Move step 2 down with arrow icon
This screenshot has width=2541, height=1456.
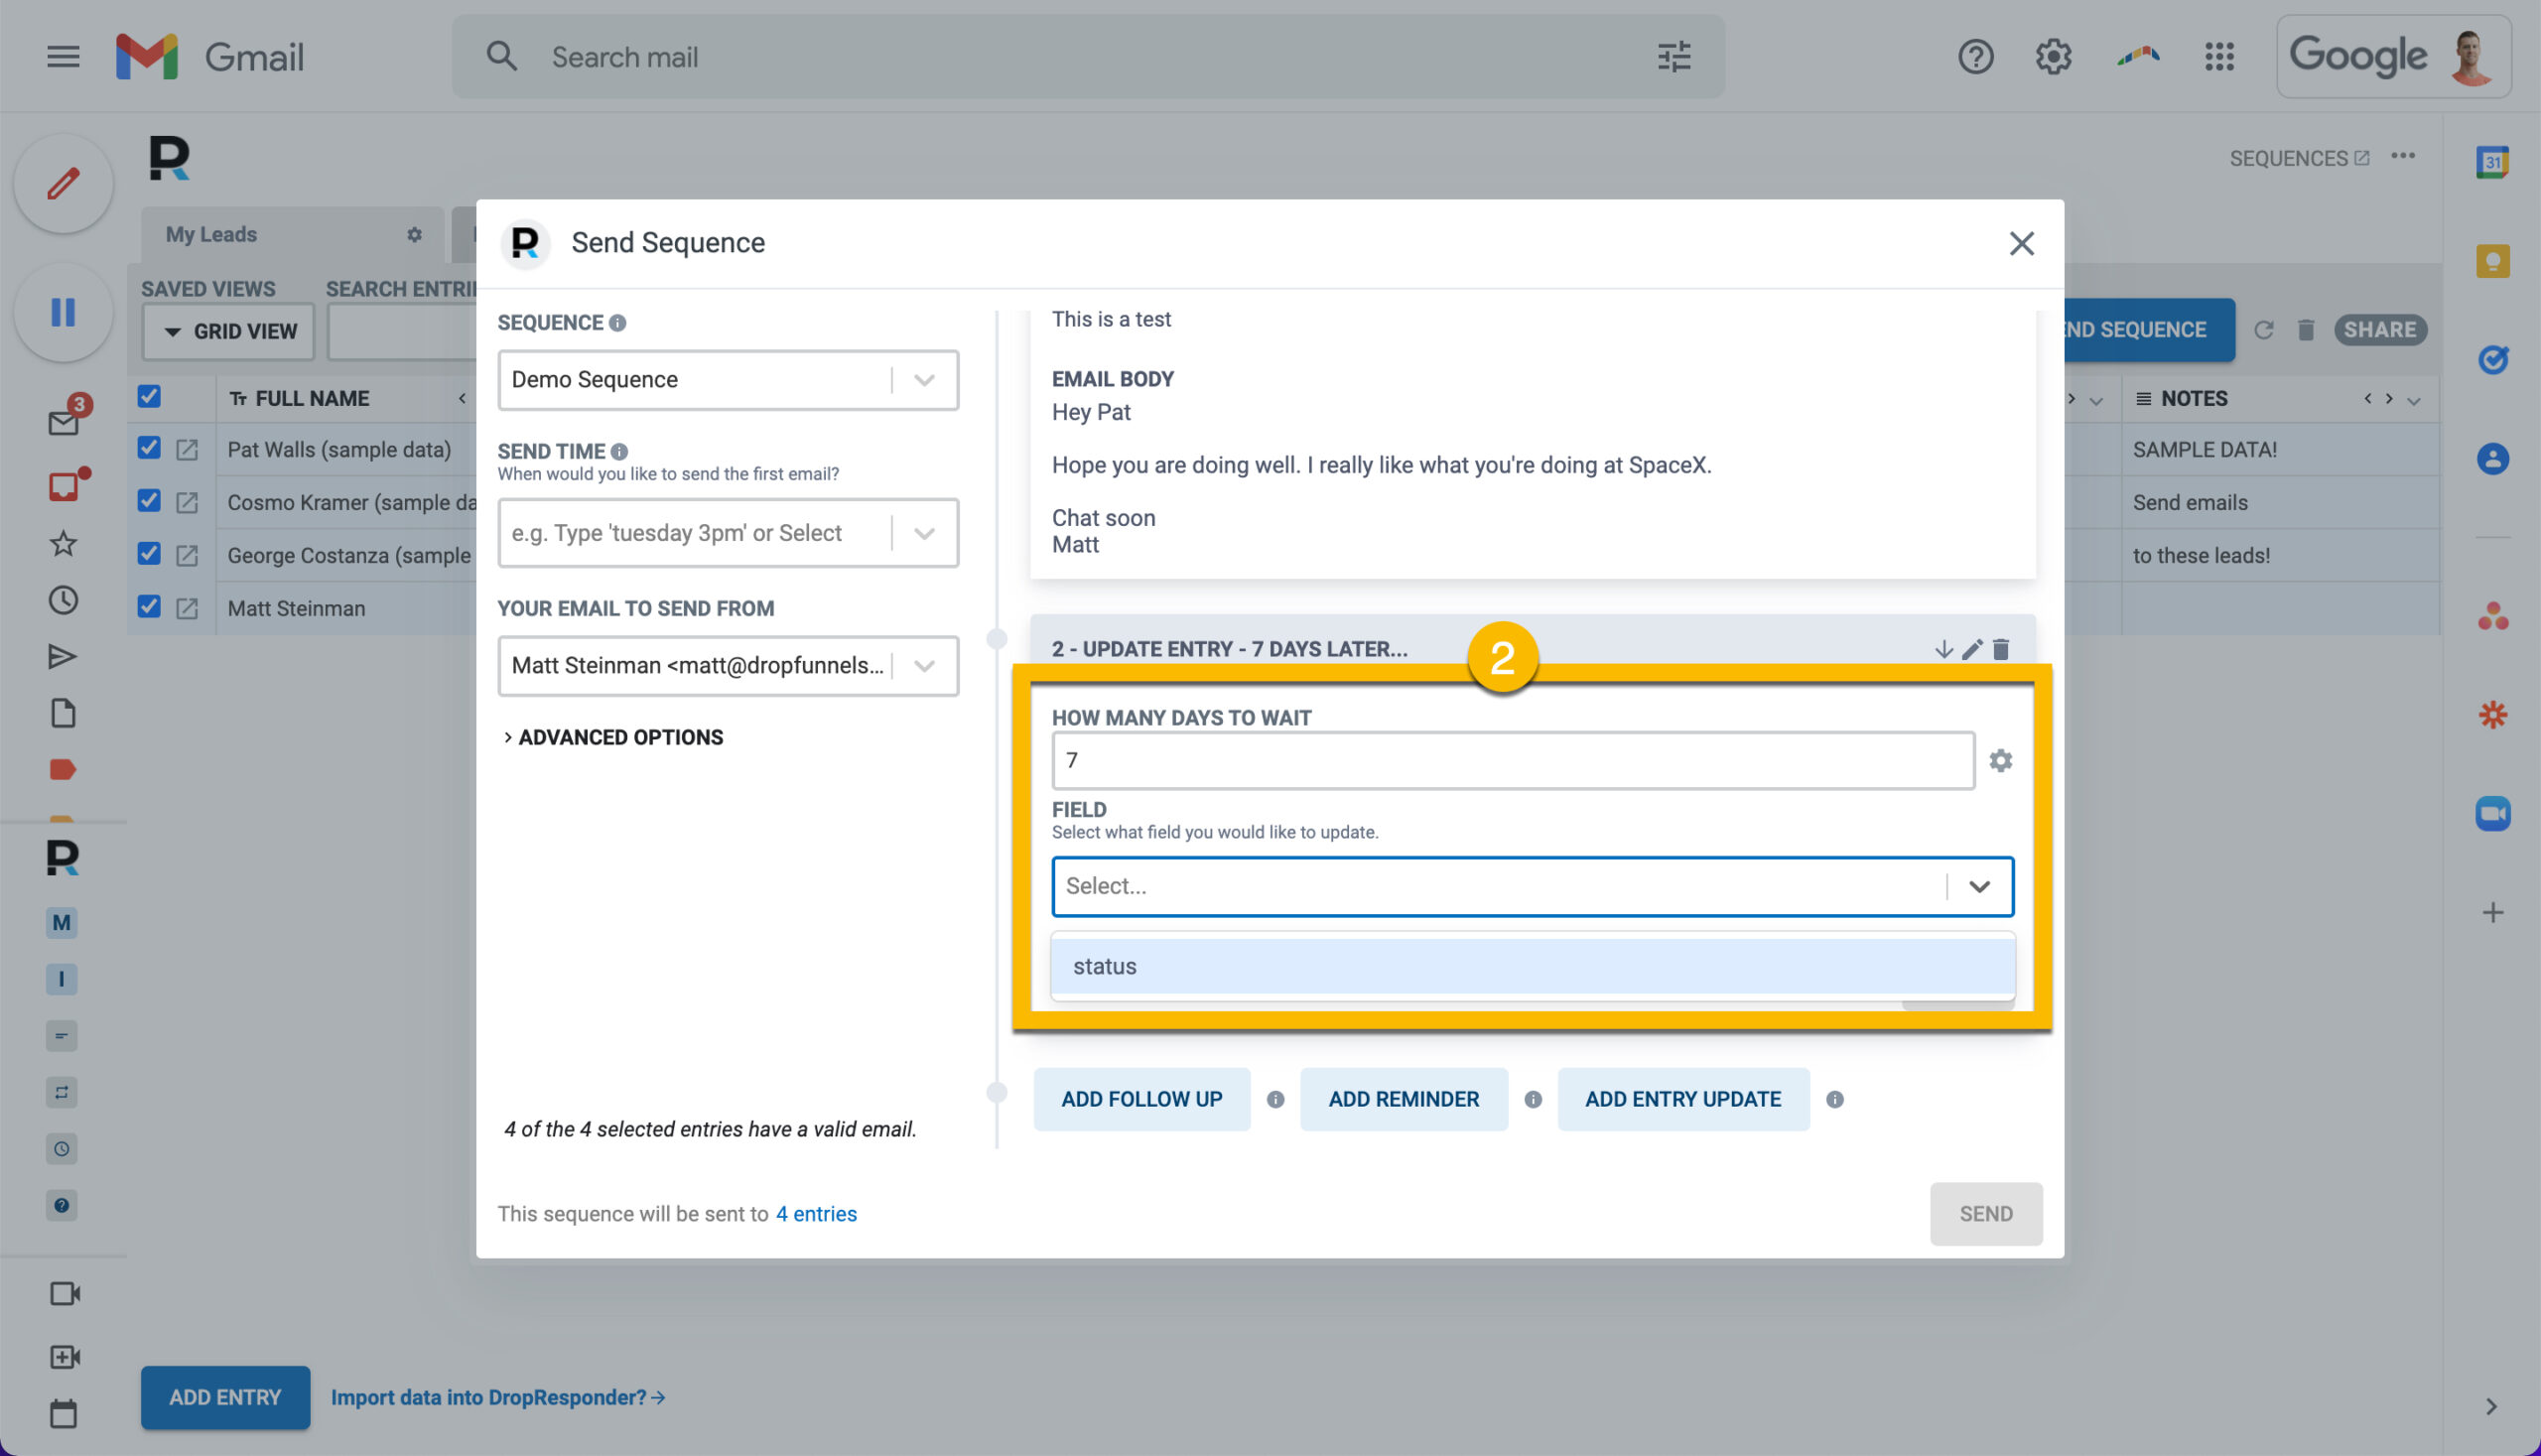[x=1943, y=650]
